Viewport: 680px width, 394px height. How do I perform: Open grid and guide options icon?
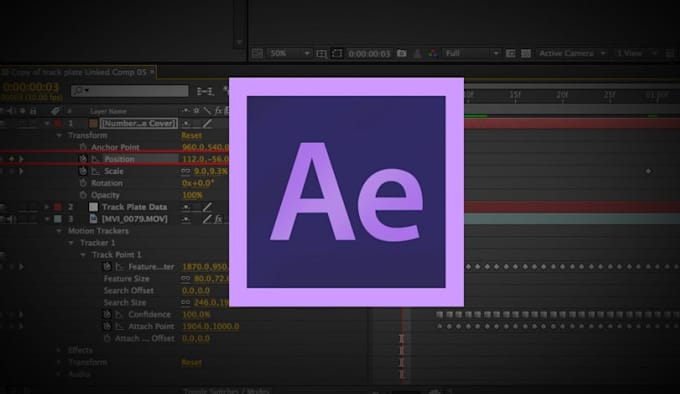[321, 54]
